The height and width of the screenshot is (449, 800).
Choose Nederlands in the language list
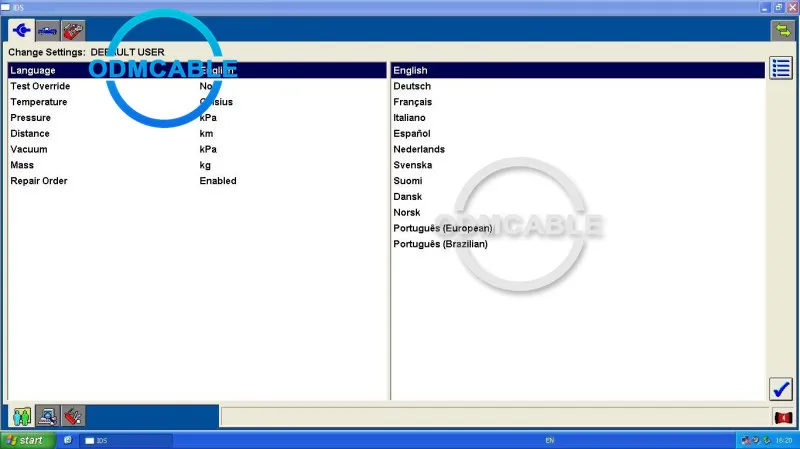pos(578,149)
